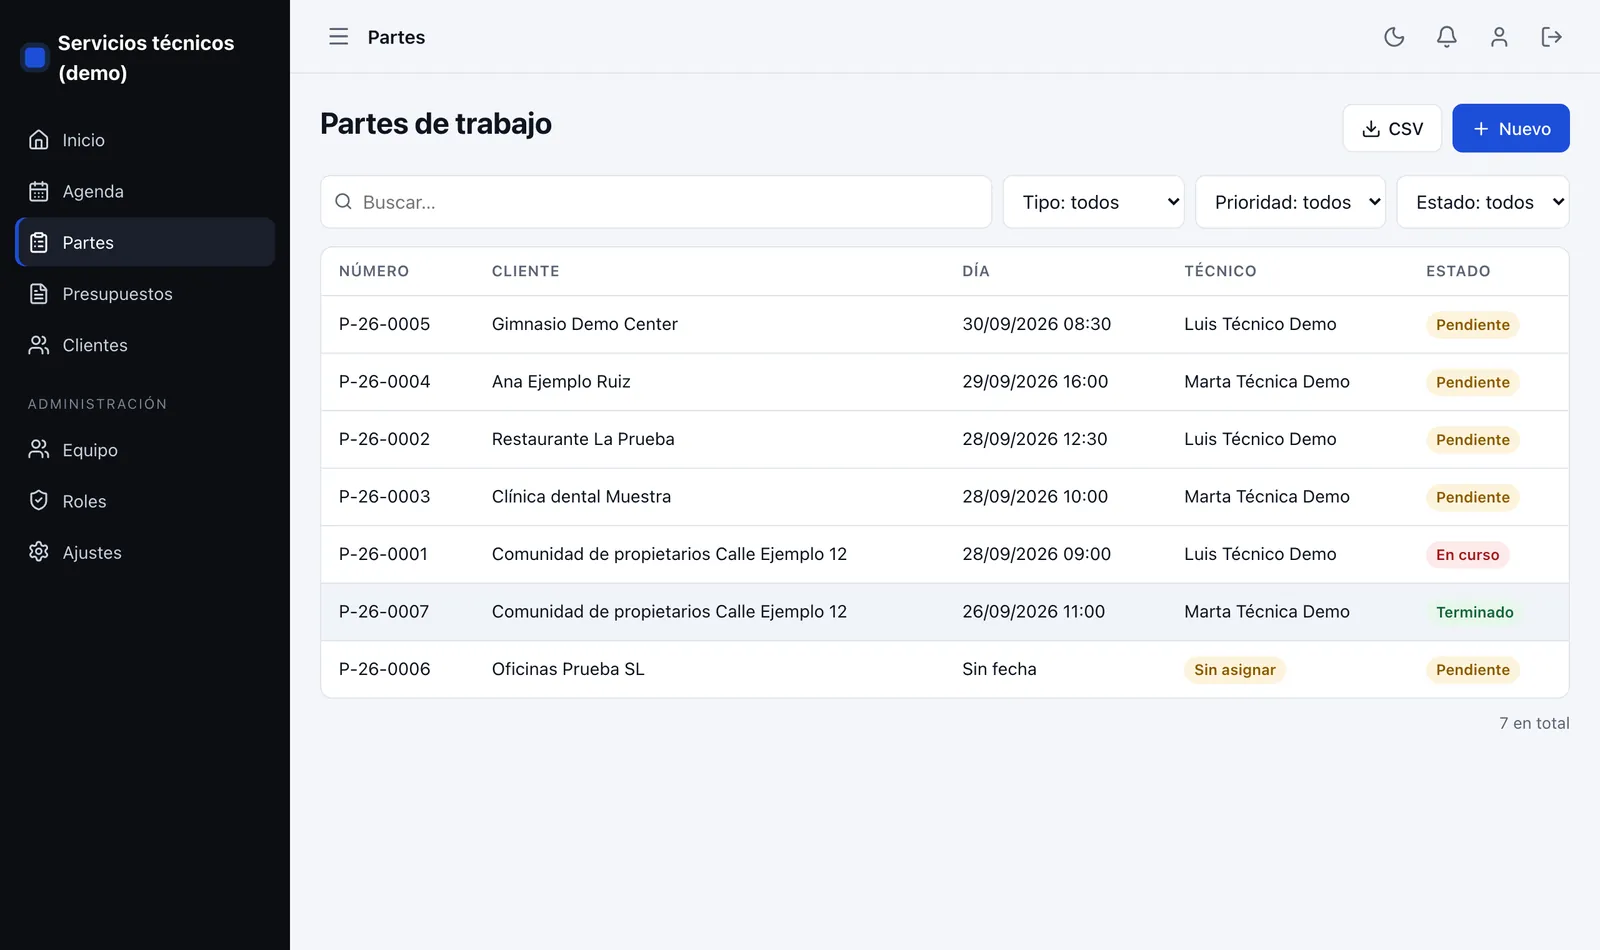Click Ana Ejemplo Ruiz client cell
The image size is (1600, 950).
point(561,381)
